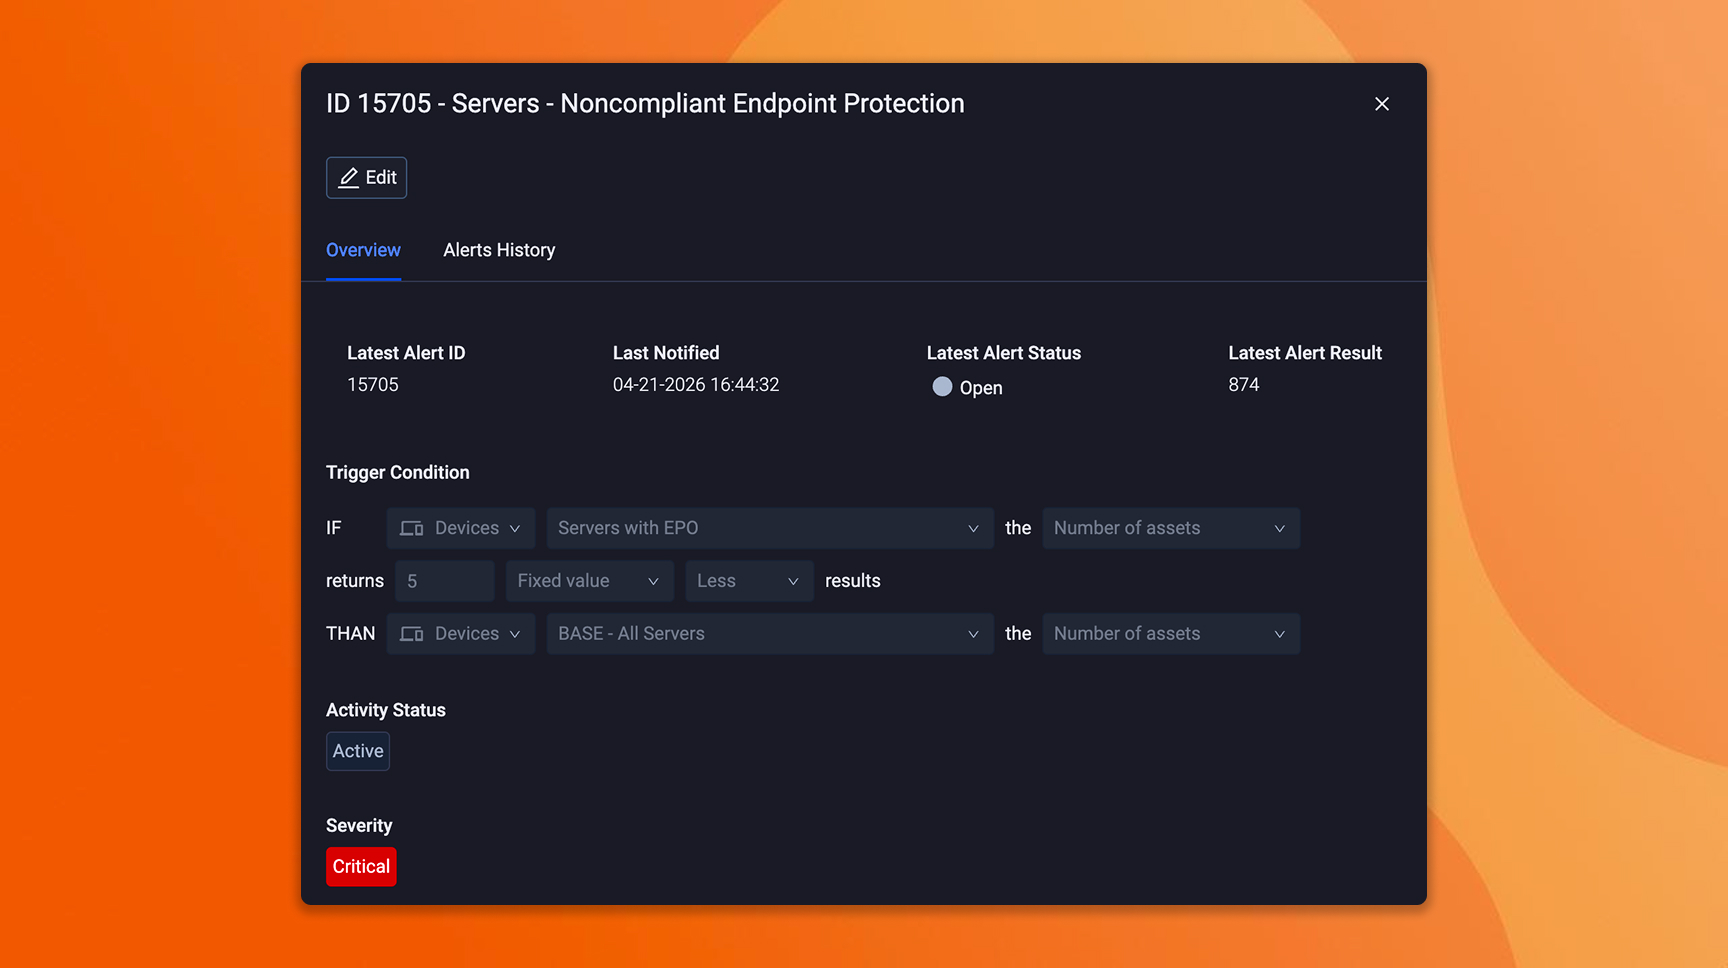Screen dimensions: 1728x968
Task: Open the Servers with EPO query dropdown
Action: (x=770, y=528)
